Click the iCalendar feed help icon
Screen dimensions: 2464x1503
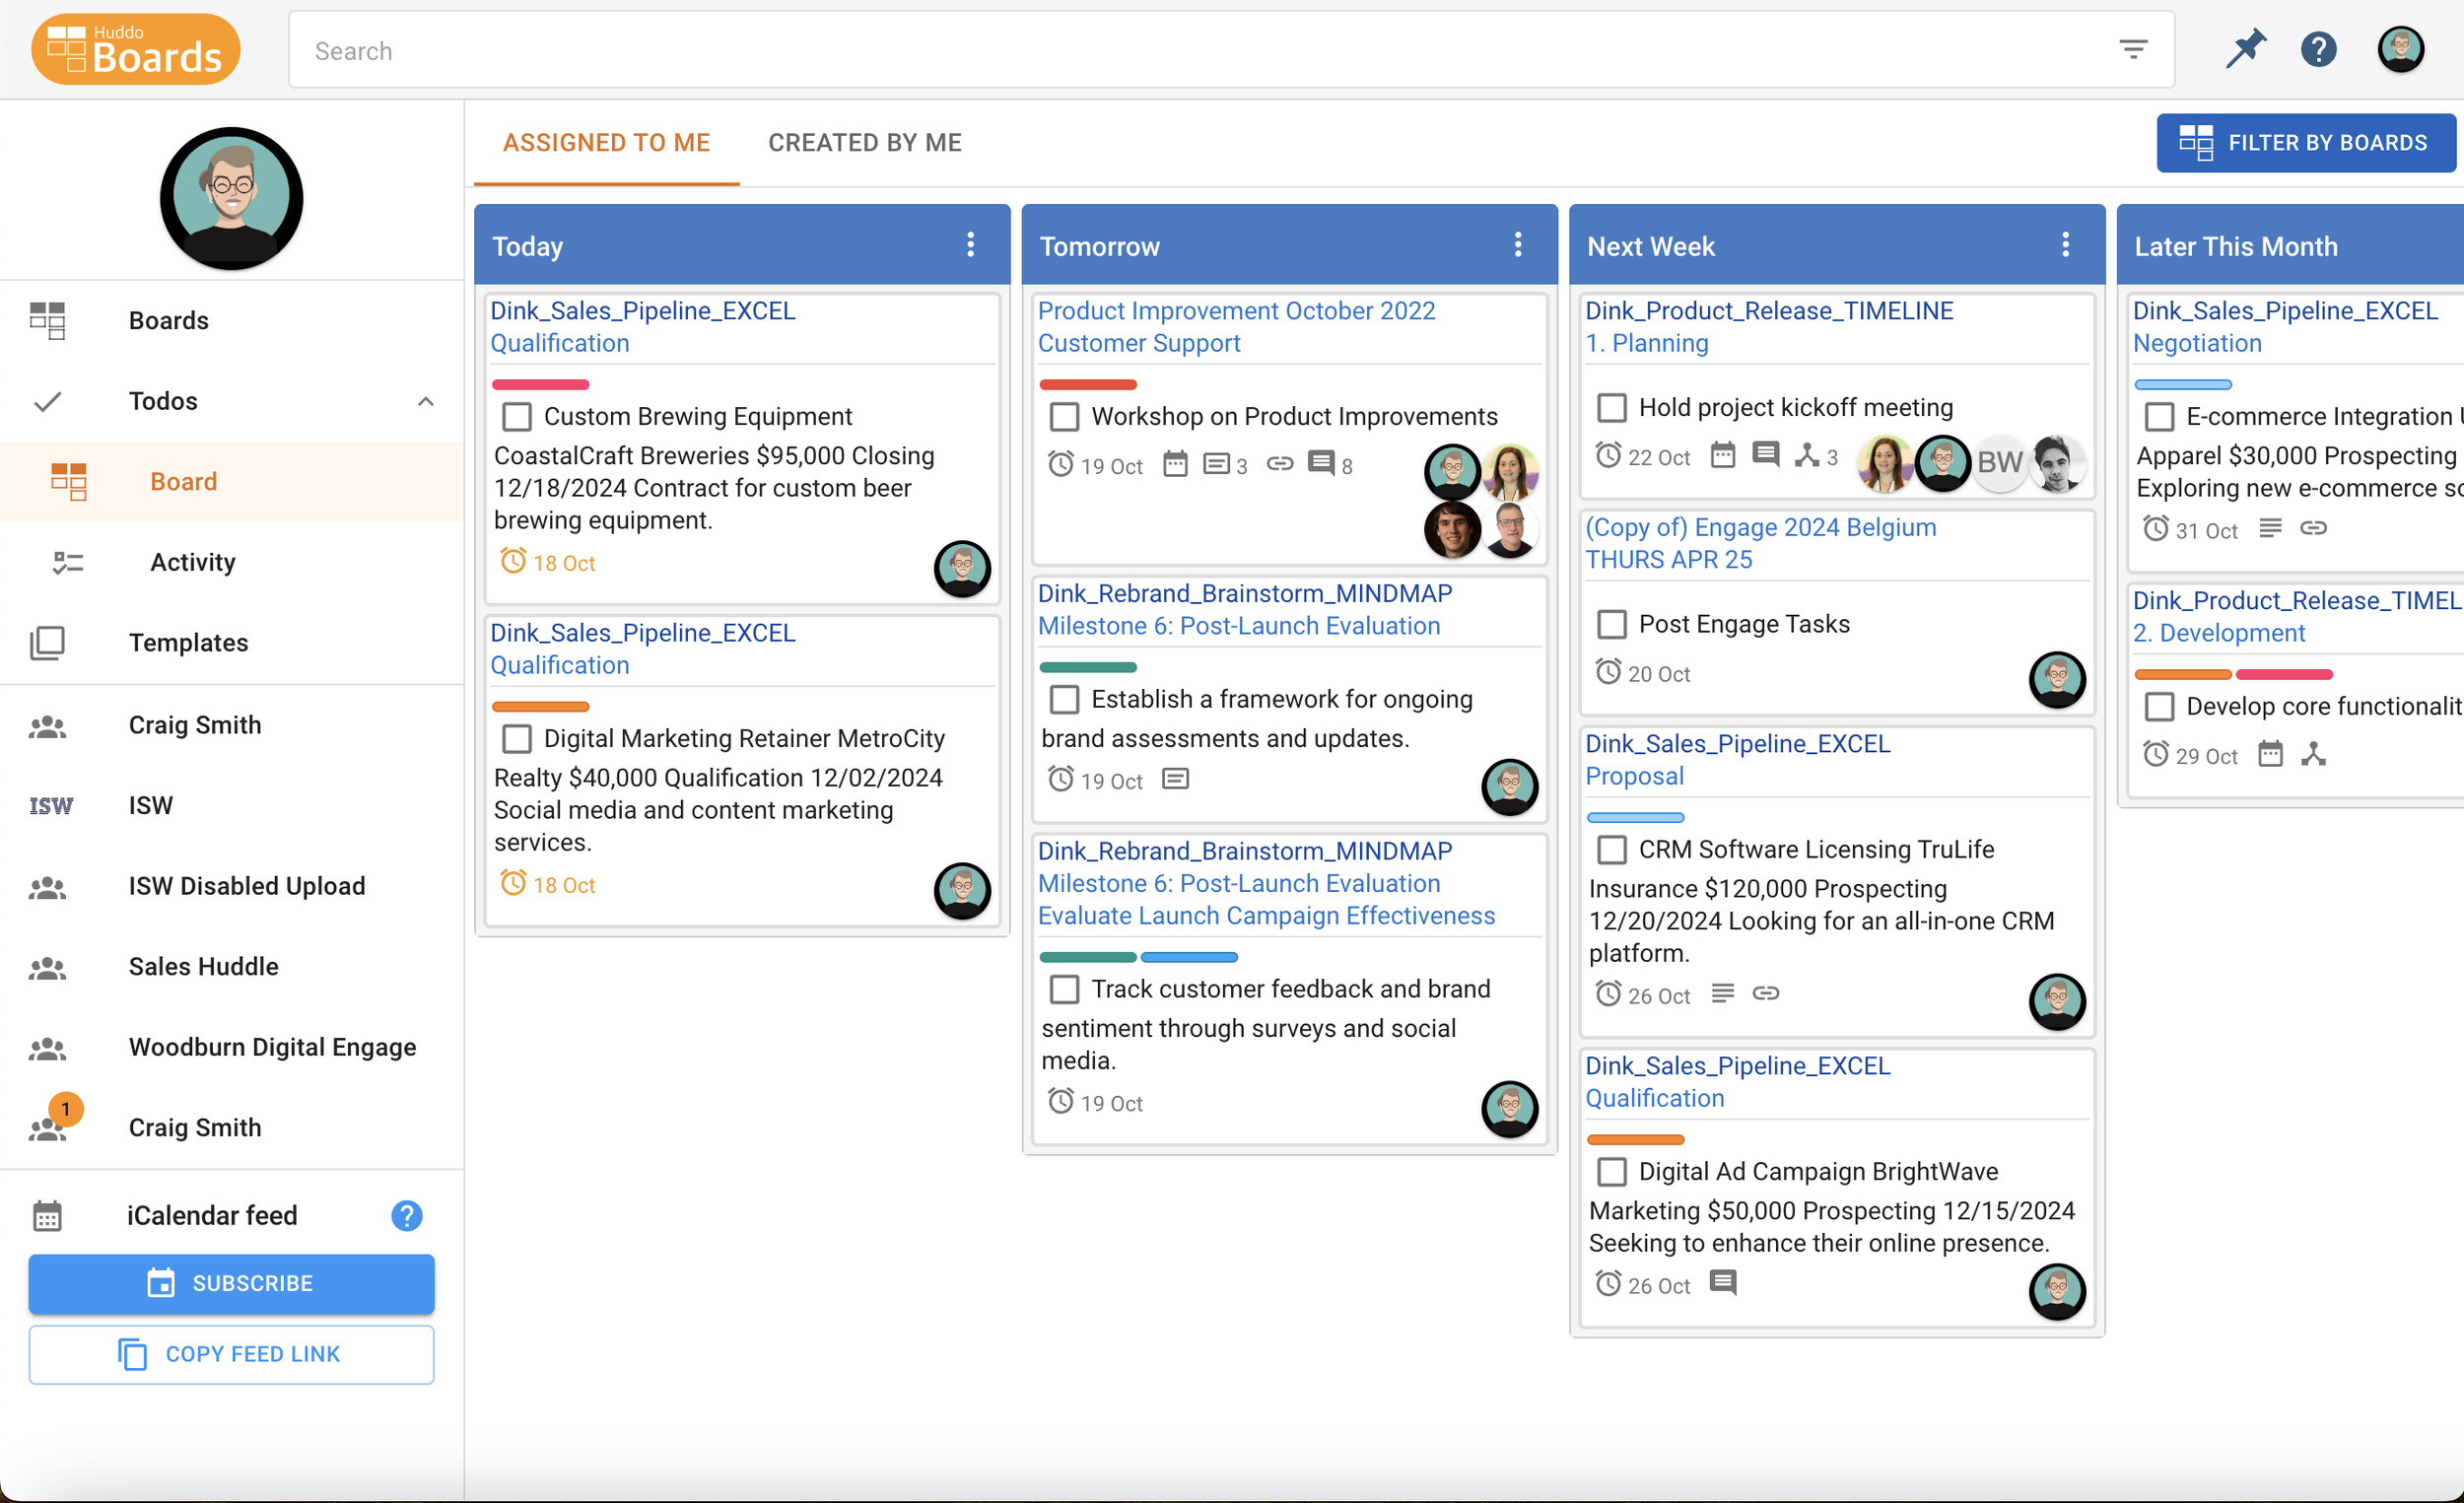coord(406,1215)
